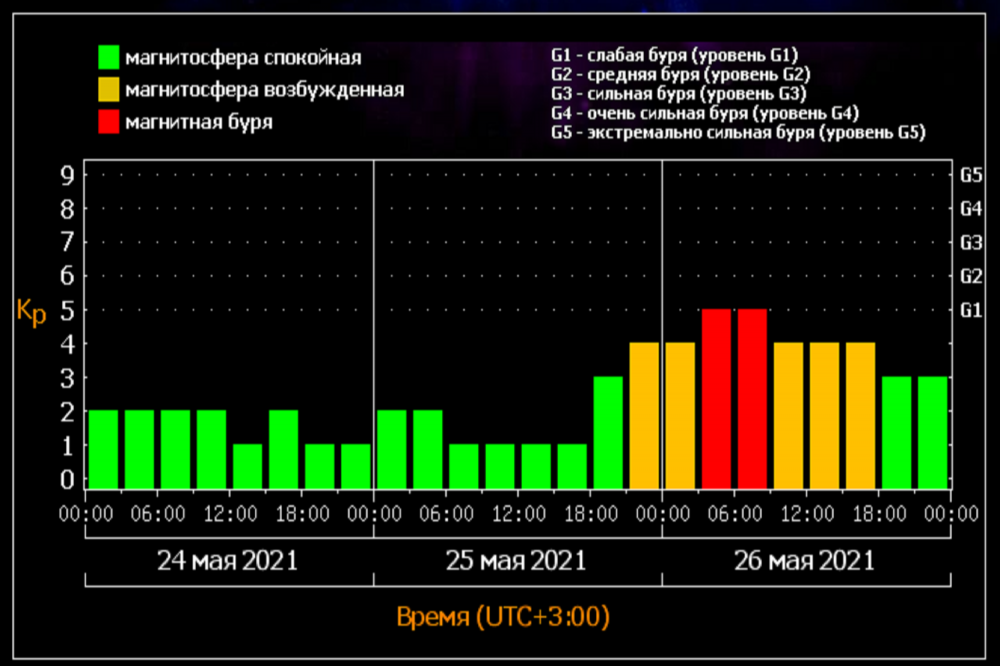Select the "26 мая 2021" date label
The image size is (1000, 666).
point(804,560)
